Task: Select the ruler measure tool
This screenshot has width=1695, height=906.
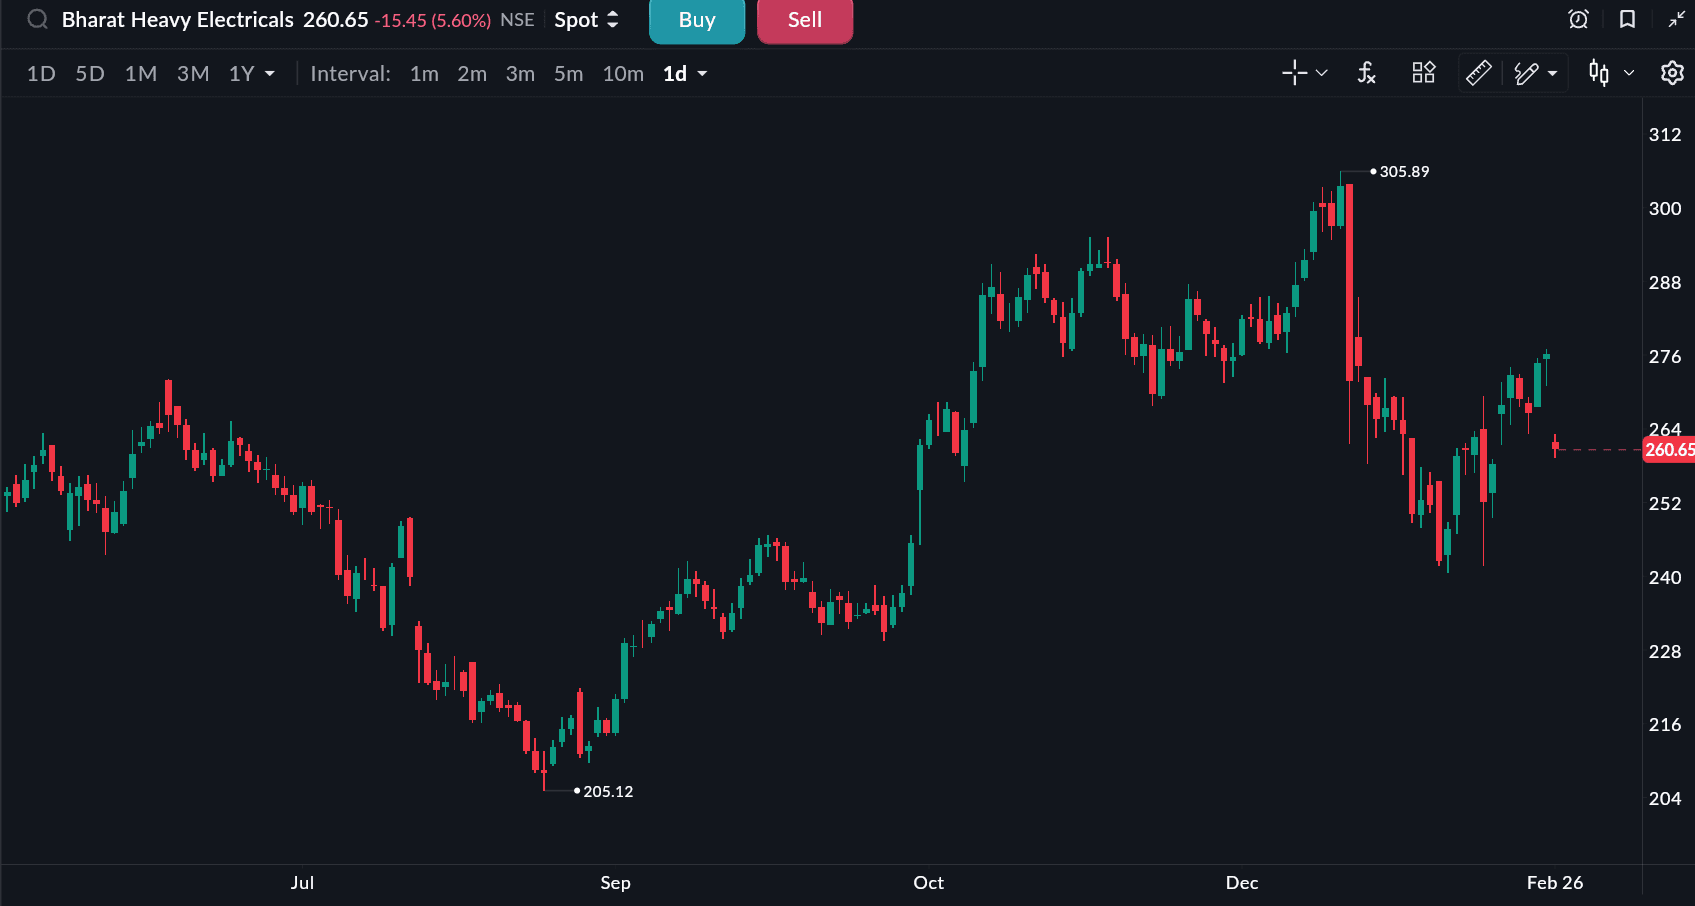Action: pos(1478,73)
